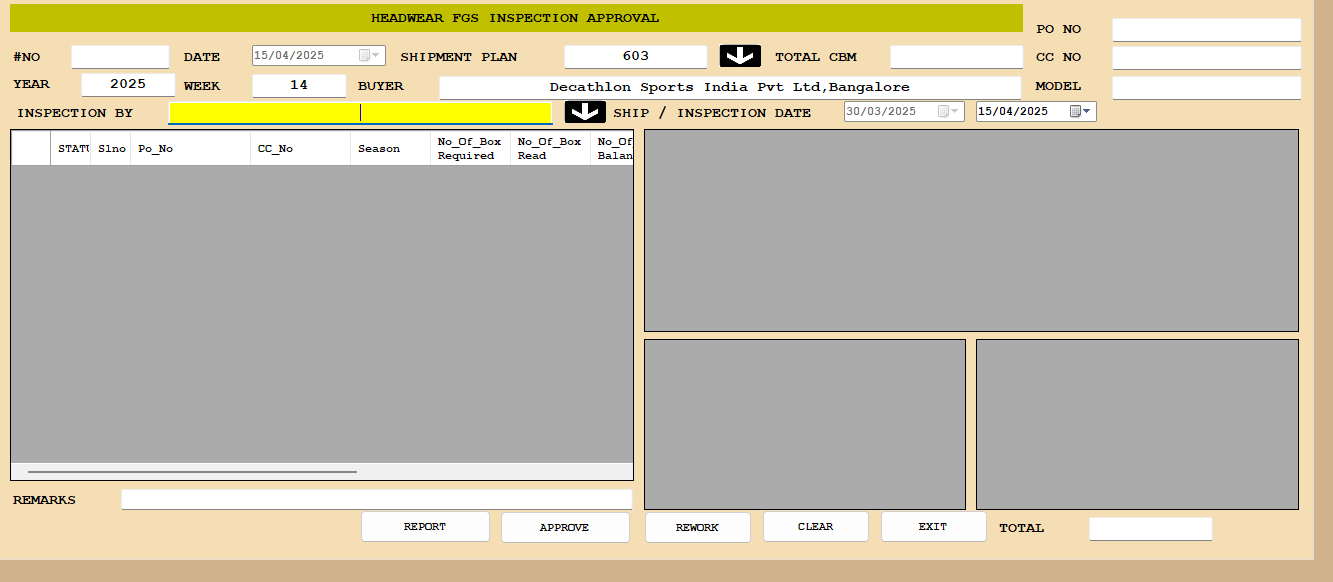
Task: Click the REWORK button
Action: tap(697, 527)
